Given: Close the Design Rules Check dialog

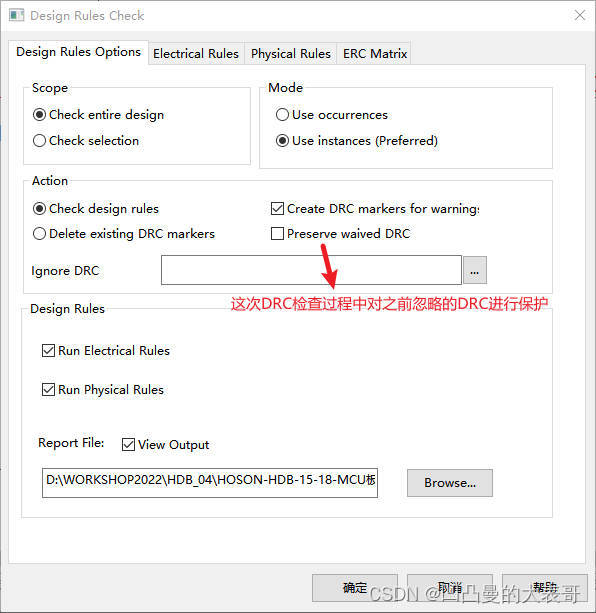Looking at the screenshot, I should (580, 15).
